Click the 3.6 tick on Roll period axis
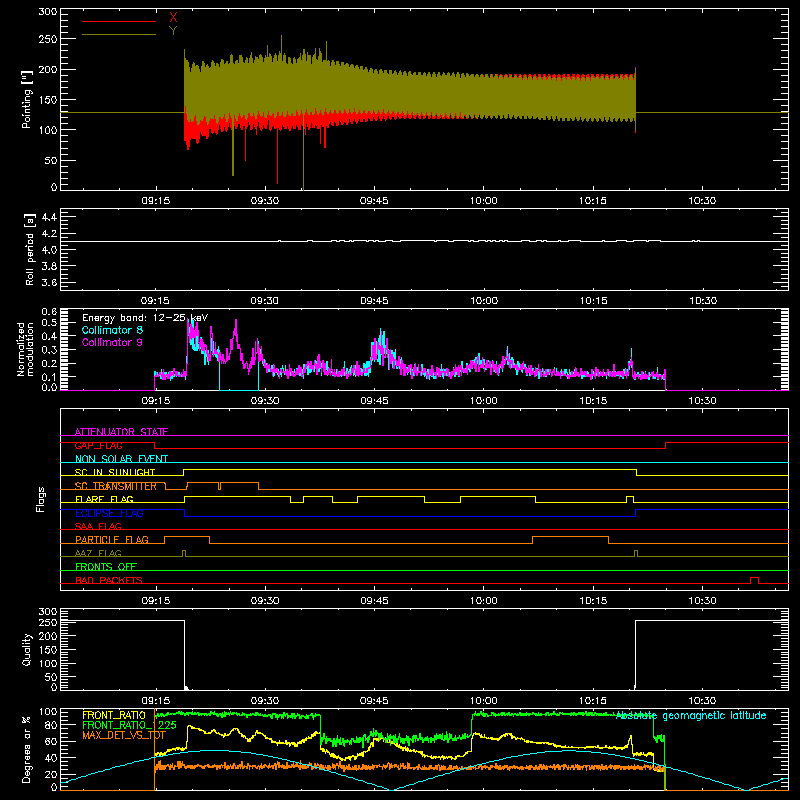The height and width of the screenshot is (800, 800). click(49, 282)
